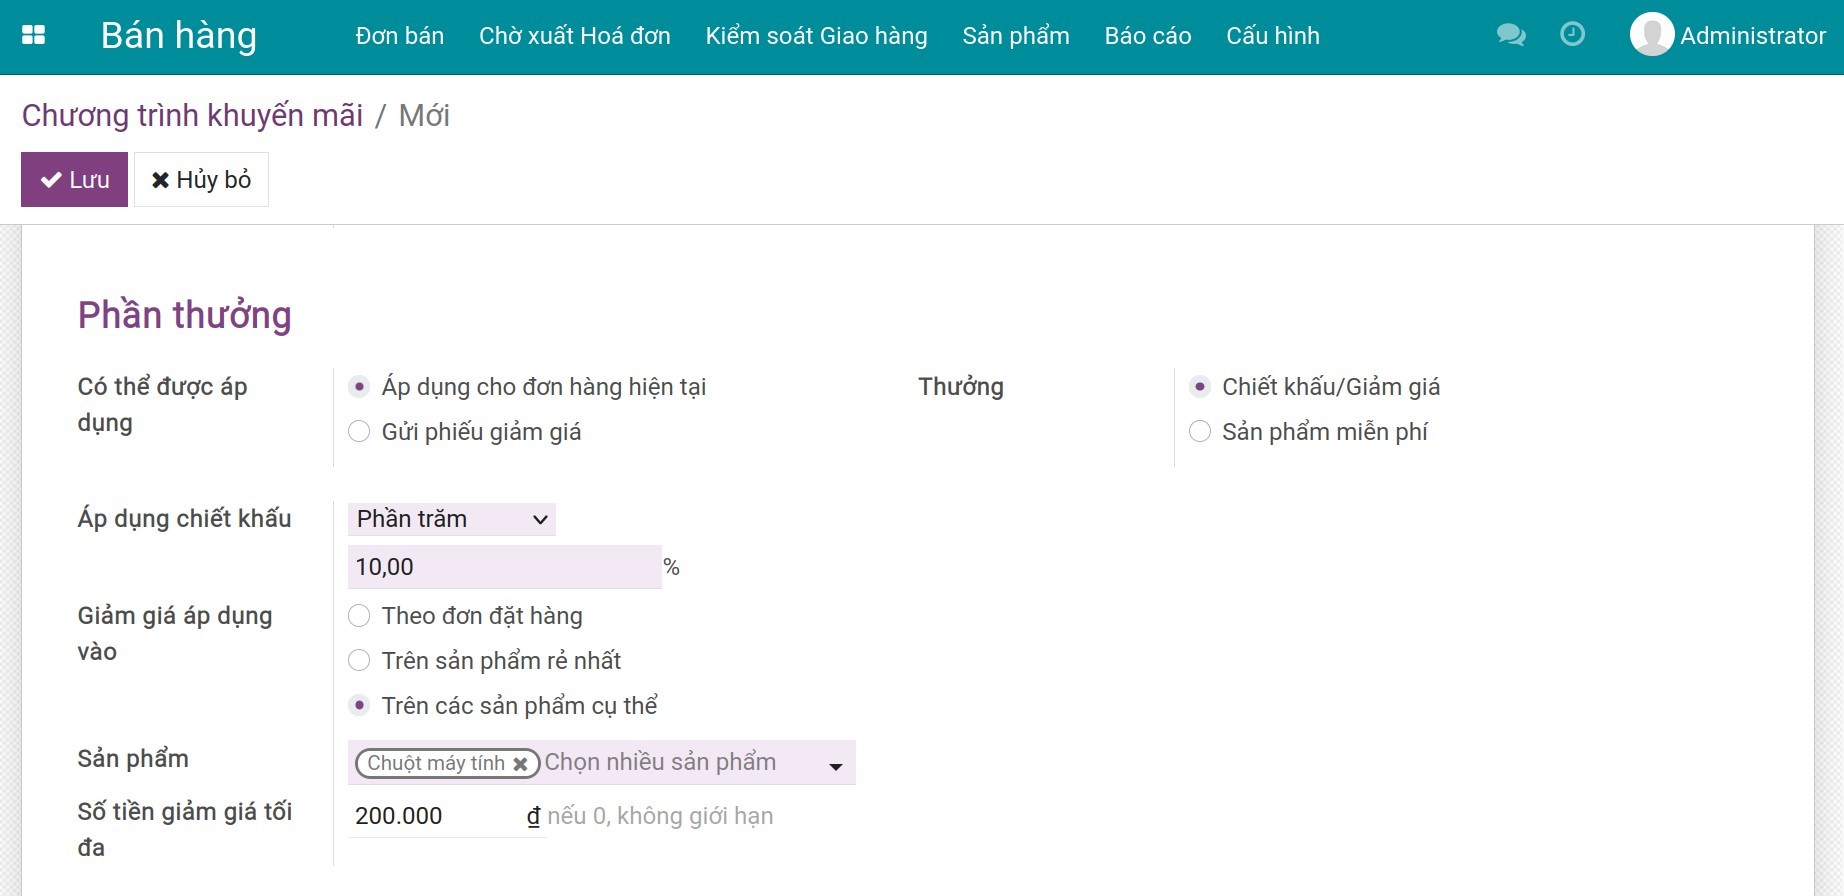
Task: Open the Kiểm soát Giao hàng menu
Action: coord(816,36)
